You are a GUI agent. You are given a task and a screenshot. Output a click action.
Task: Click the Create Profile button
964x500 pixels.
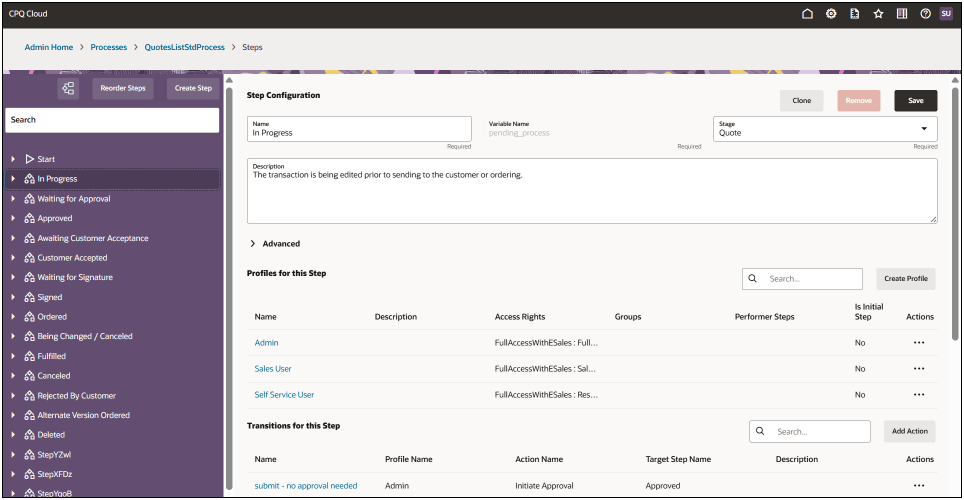coord(906,279)
